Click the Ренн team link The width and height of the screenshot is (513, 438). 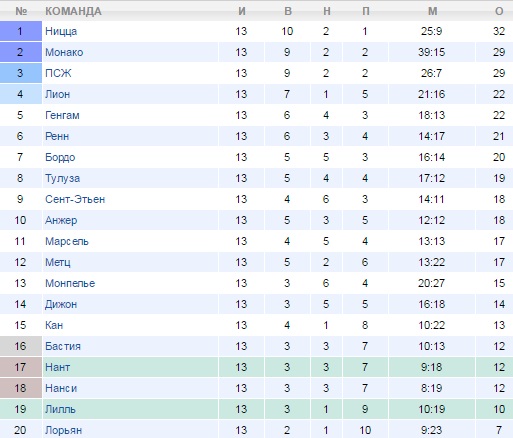57,136
